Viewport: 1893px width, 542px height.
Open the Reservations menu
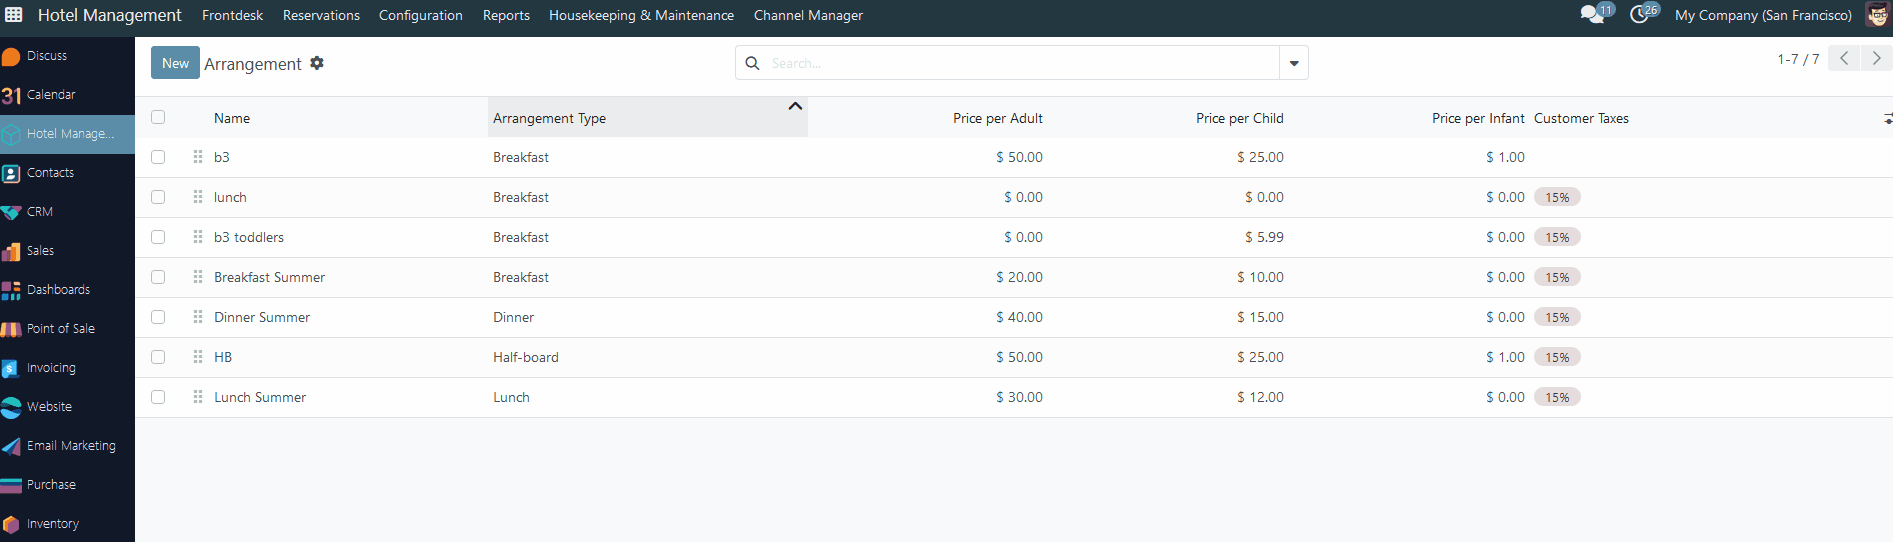point(321,15)
